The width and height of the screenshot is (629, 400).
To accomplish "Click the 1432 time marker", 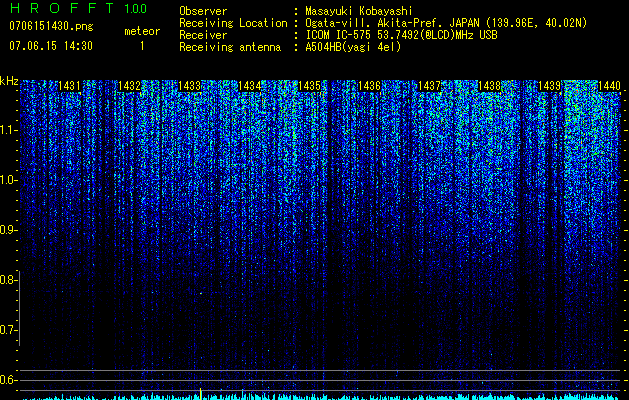I will (x=130, y=86).
